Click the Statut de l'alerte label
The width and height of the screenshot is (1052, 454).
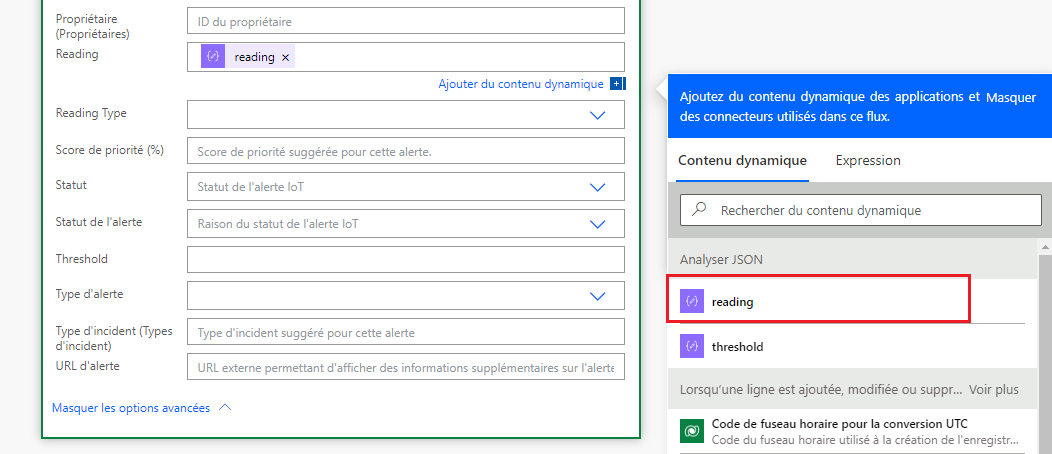[x=99, y=221]
